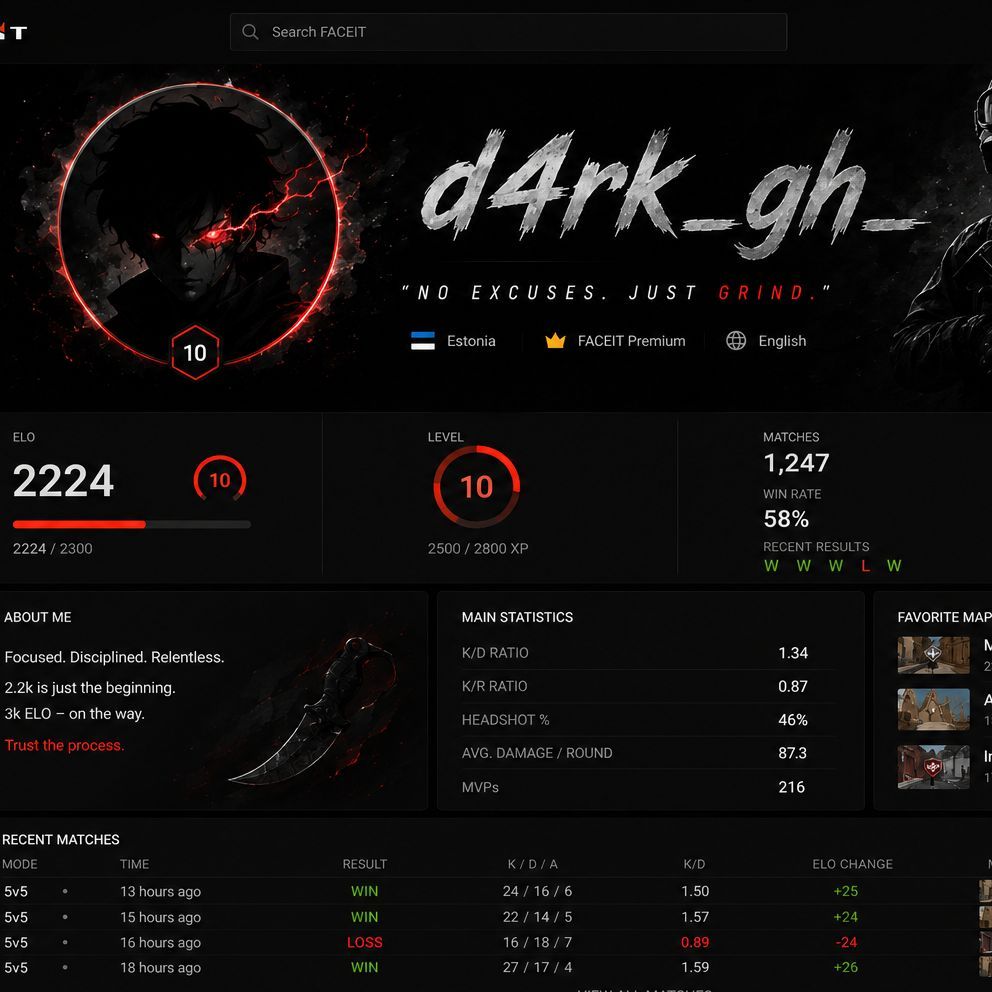The width and height of the screenshot is (992, 992).
Task: Click the K/R RATIO value 0.87
Action: click(x=793, y=686)
